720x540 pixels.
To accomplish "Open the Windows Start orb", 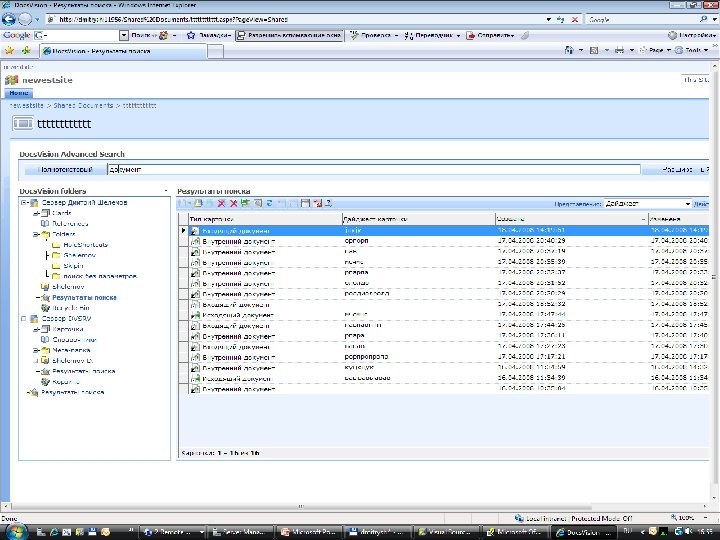I will [x=16, y=532].
